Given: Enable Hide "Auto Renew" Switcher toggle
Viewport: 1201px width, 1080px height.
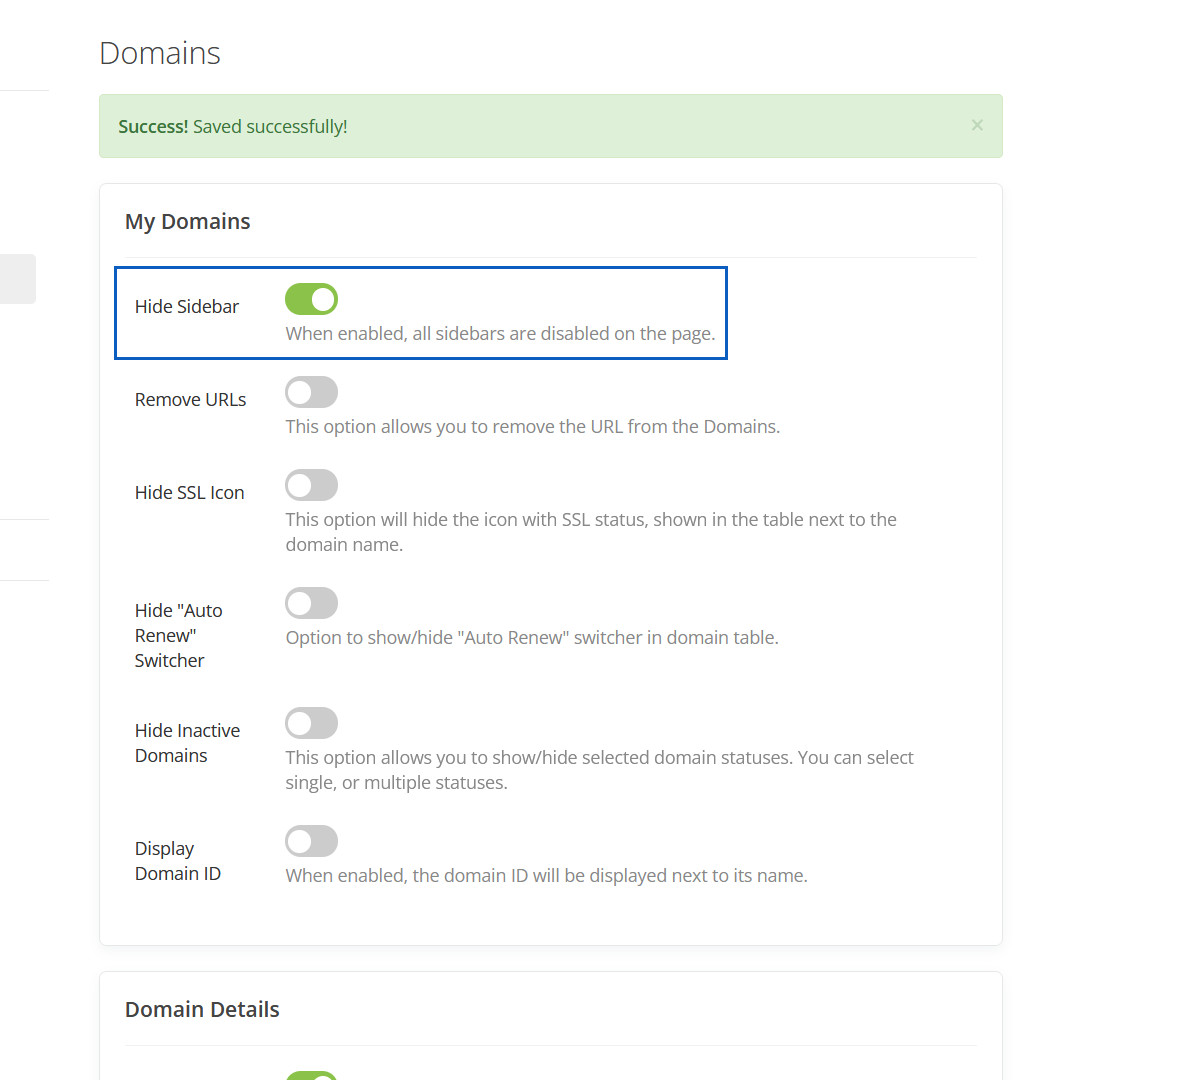Looking at the screenshot, I should (x=311, y=603).
